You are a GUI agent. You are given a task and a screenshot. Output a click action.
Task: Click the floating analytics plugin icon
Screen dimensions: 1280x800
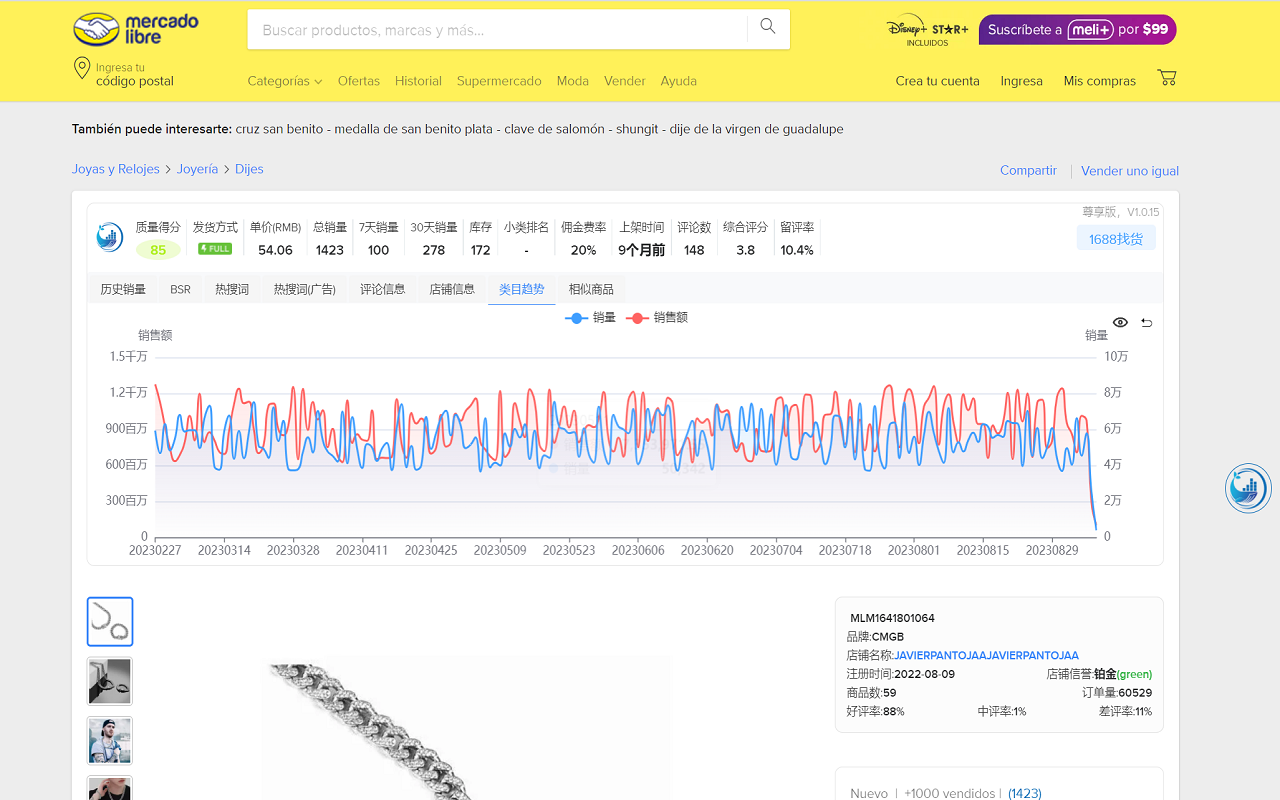(1248, 489)
